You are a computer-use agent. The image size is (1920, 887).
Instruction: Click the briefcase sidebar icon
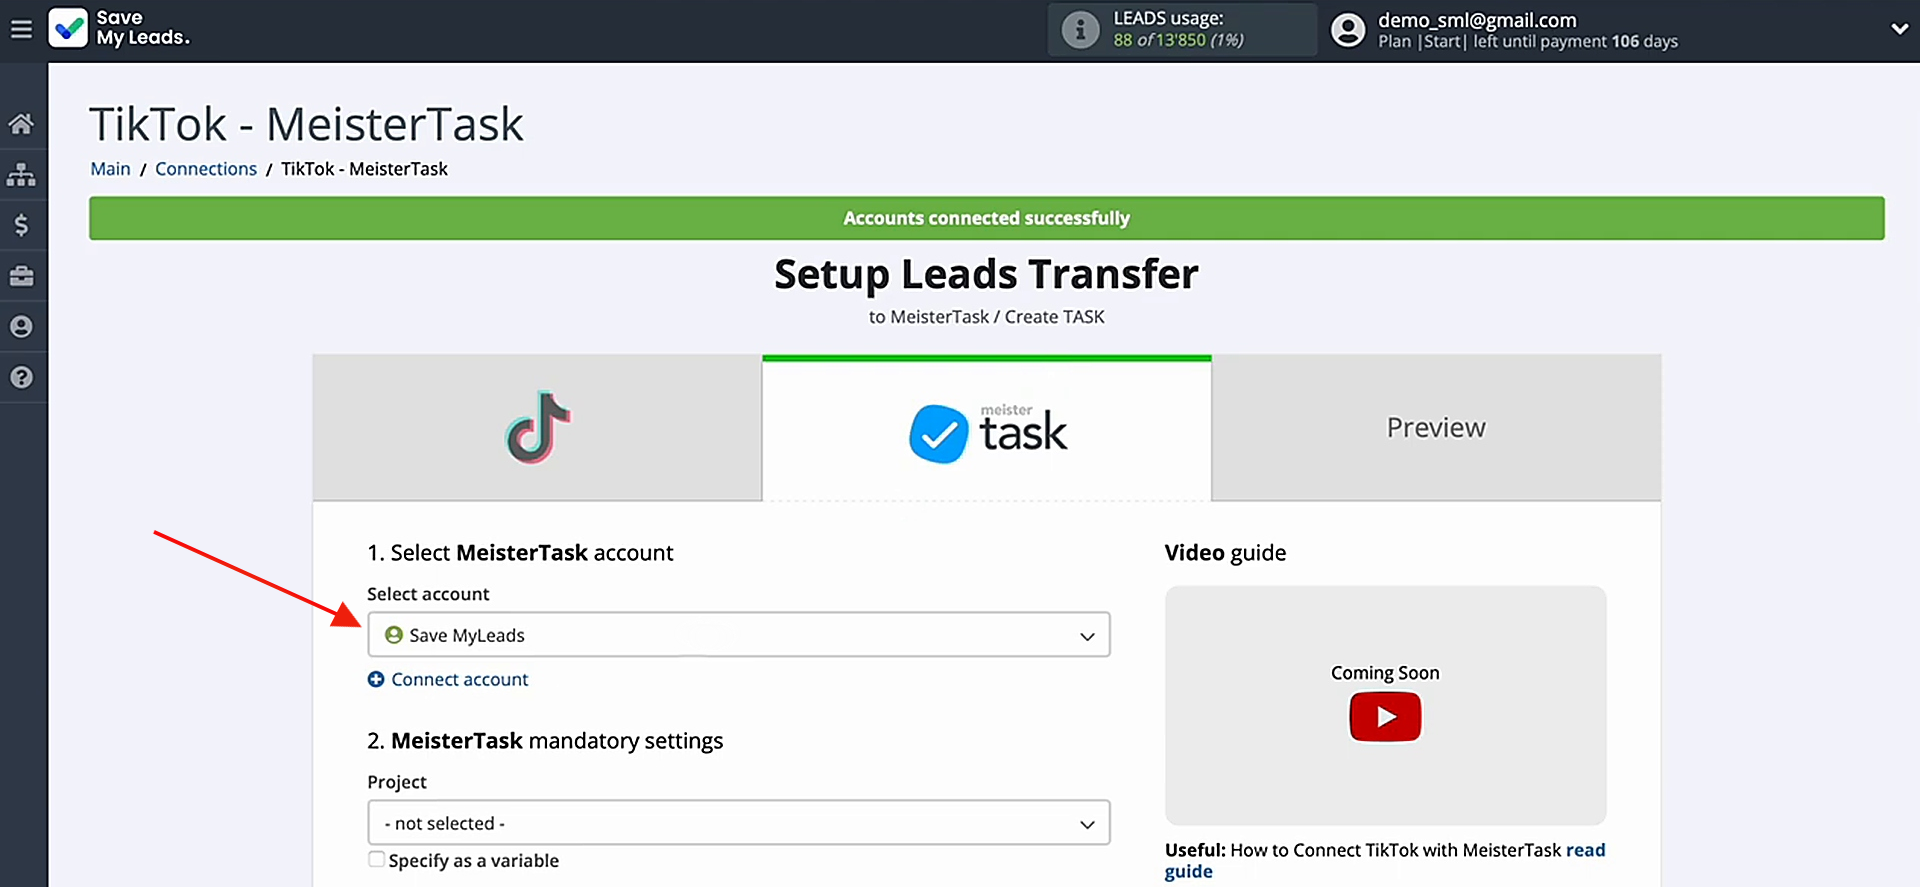pyautogui.click(x=21, y=276)
